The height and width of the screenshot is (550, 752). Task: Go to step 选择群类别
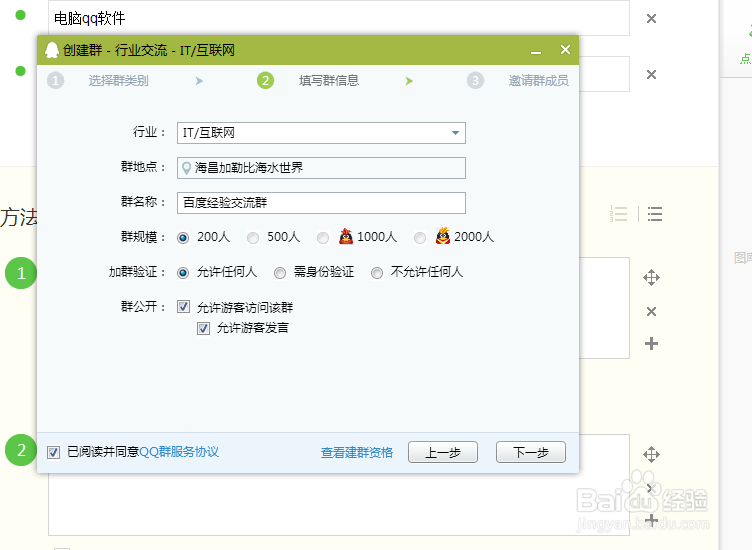(118, 81)
